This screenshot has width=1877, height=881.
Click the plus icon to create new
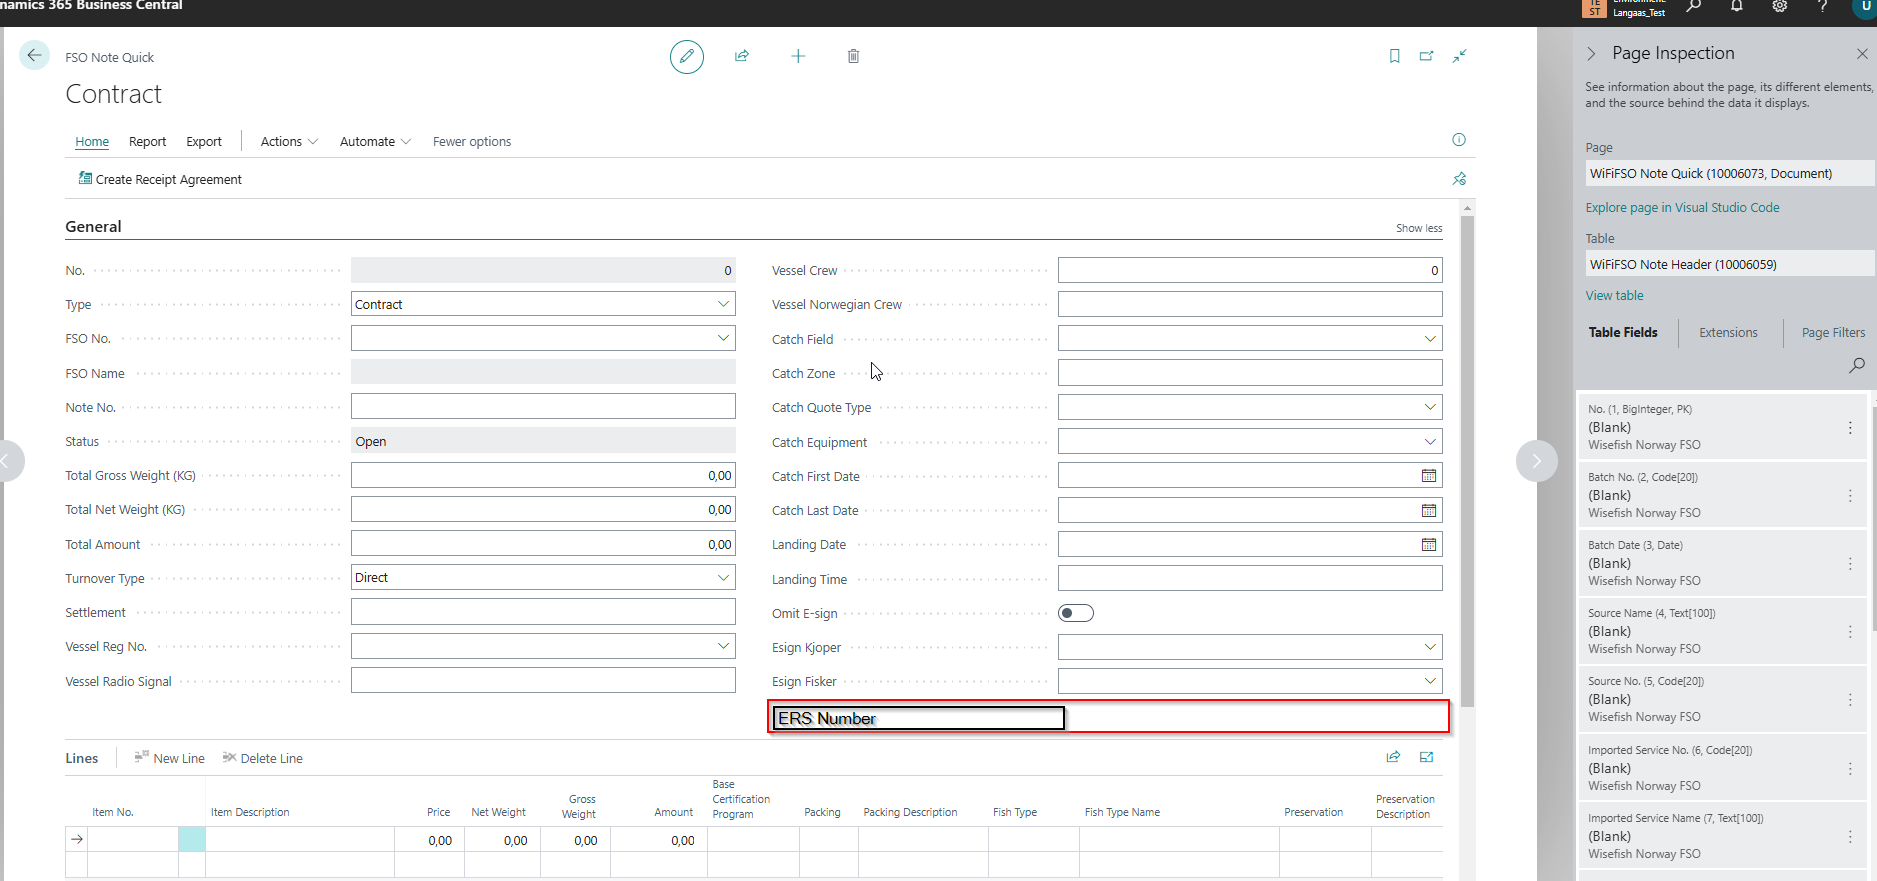point(798,56)
